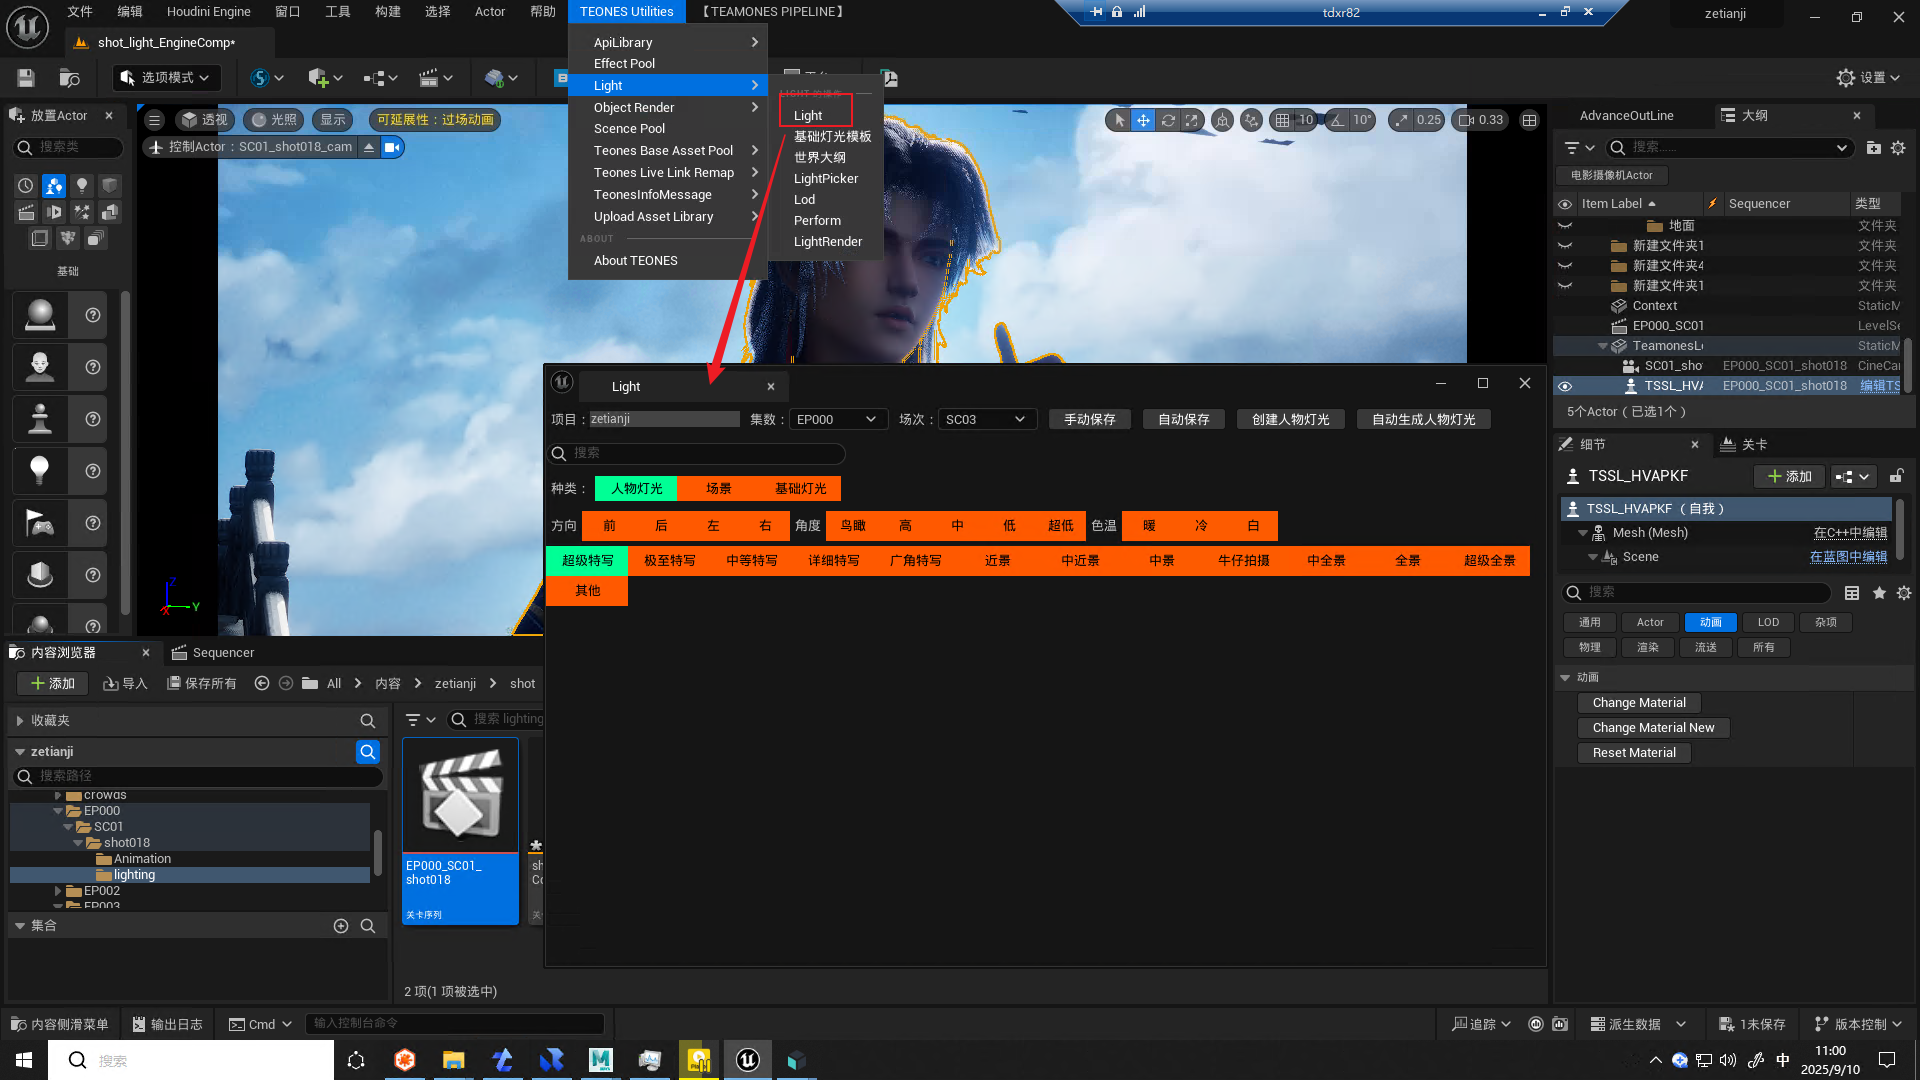The height and width of the screenshot is (1080, 1920).
Task: Select LightPicker from the Light submenu
Action: click(825, 179)
